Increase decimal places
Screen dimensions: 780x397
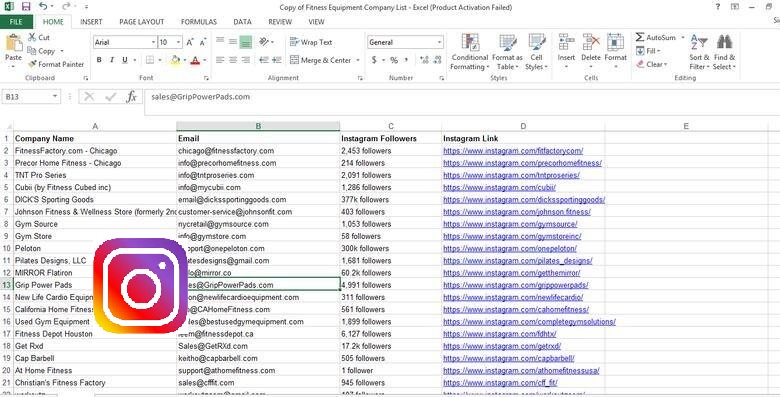(424, 60)
